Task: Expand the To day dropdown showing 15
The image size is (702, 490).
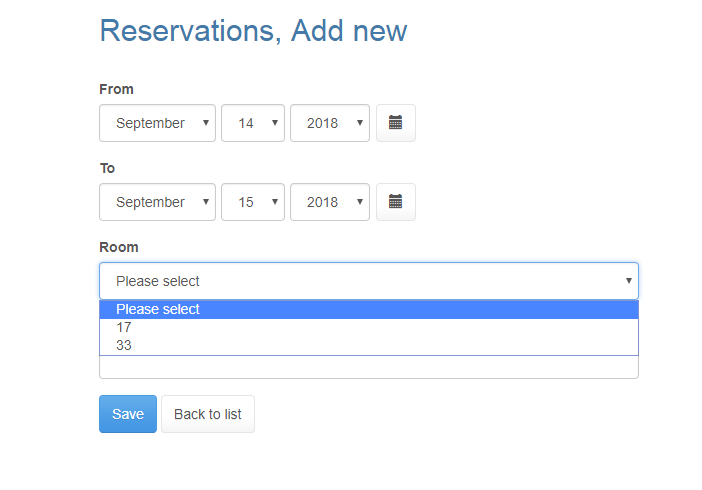Action: coord(253,202)
